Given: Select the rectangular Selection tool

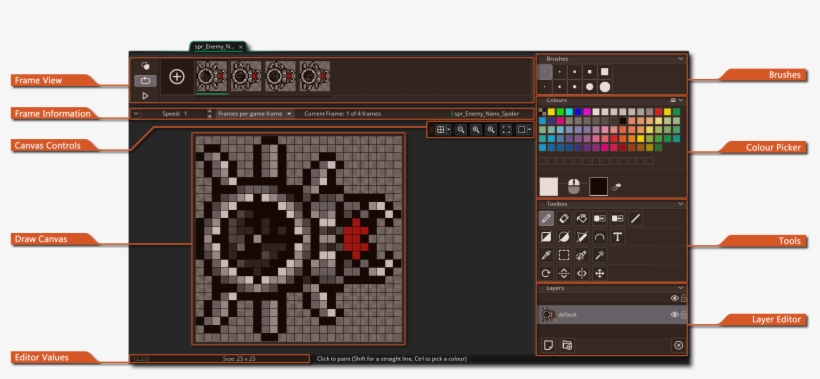Looking at the screenshot, I should coord(564,255).
